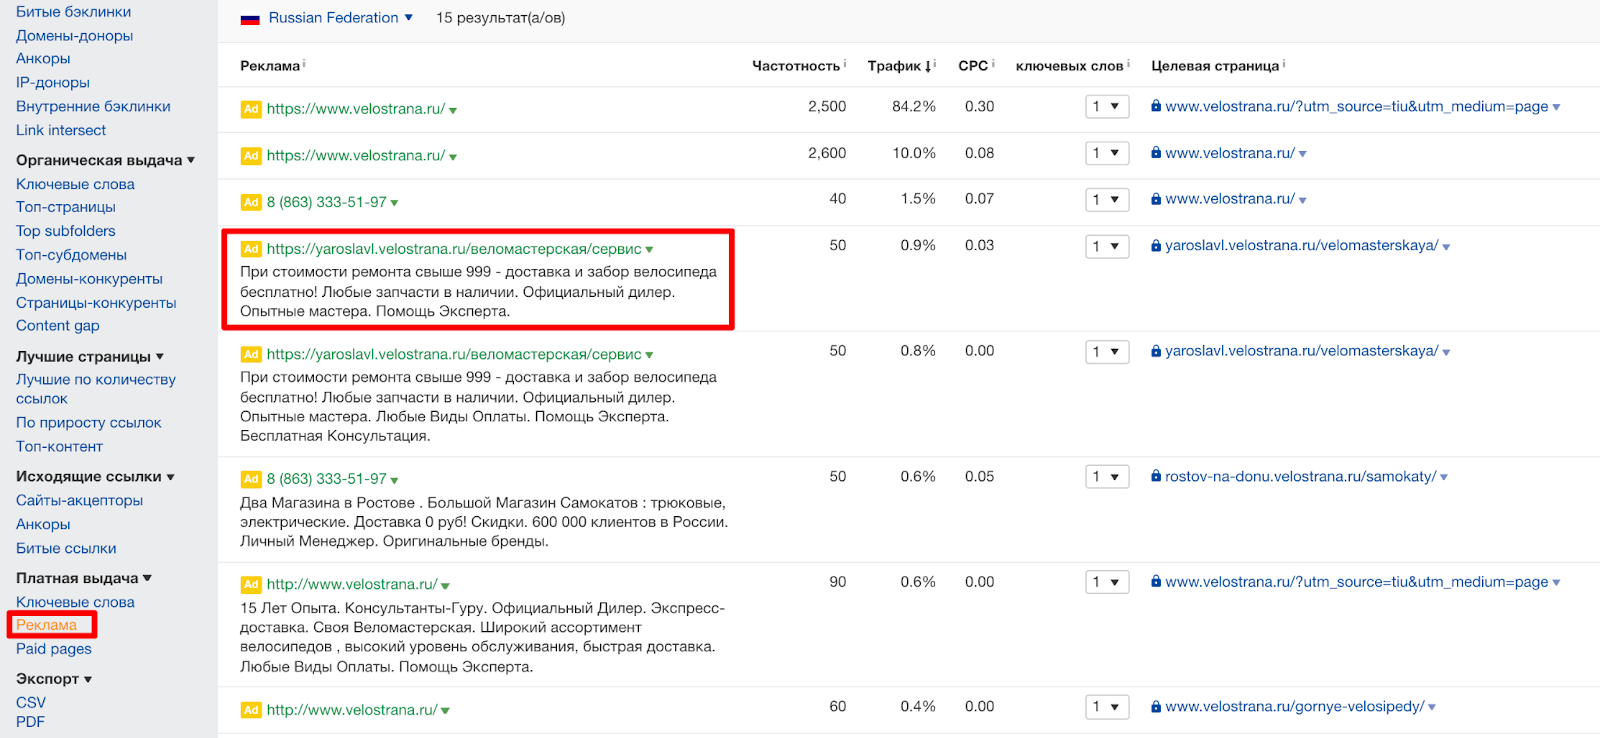Image resolution: width=1600 pixels, height=738 pixels.
Task: Click the Russian Federation flag icon
Action: (x=250, y=19)
